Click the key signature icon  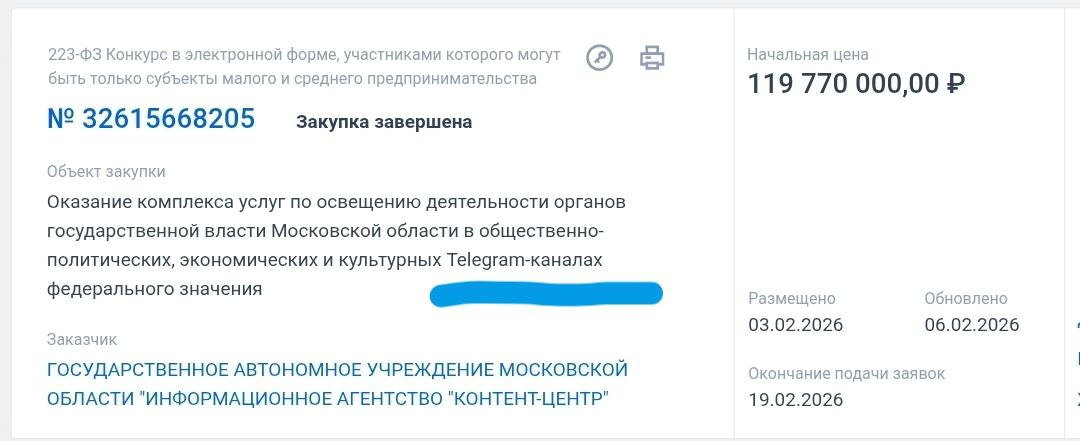[599, 58]
